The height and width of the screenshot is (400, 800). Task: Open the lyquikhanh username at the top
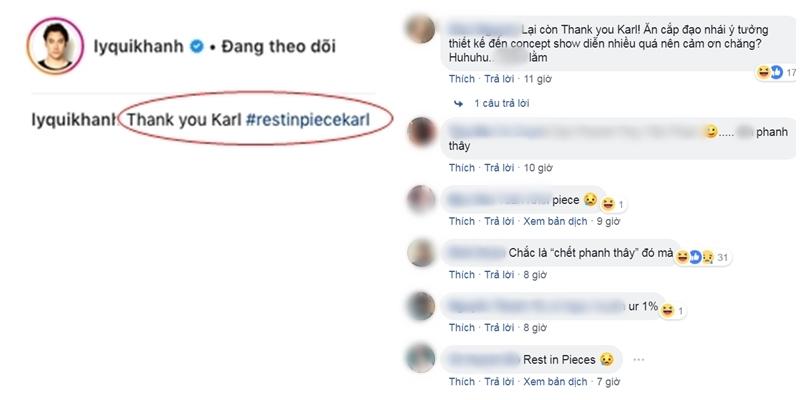(139, 46)
